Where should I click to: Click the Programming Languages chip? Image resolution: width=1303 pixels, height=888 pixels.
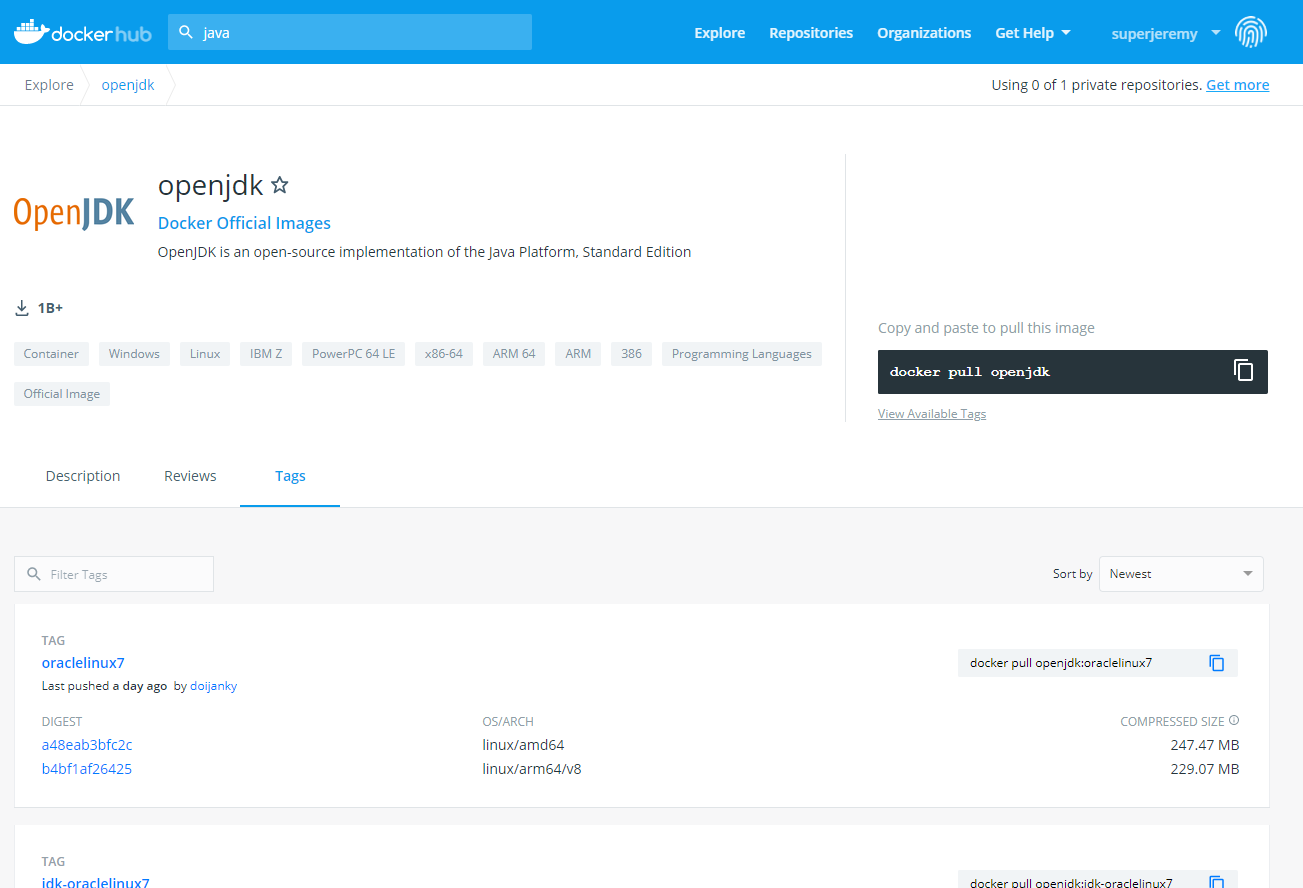click(x=742, y=354)
